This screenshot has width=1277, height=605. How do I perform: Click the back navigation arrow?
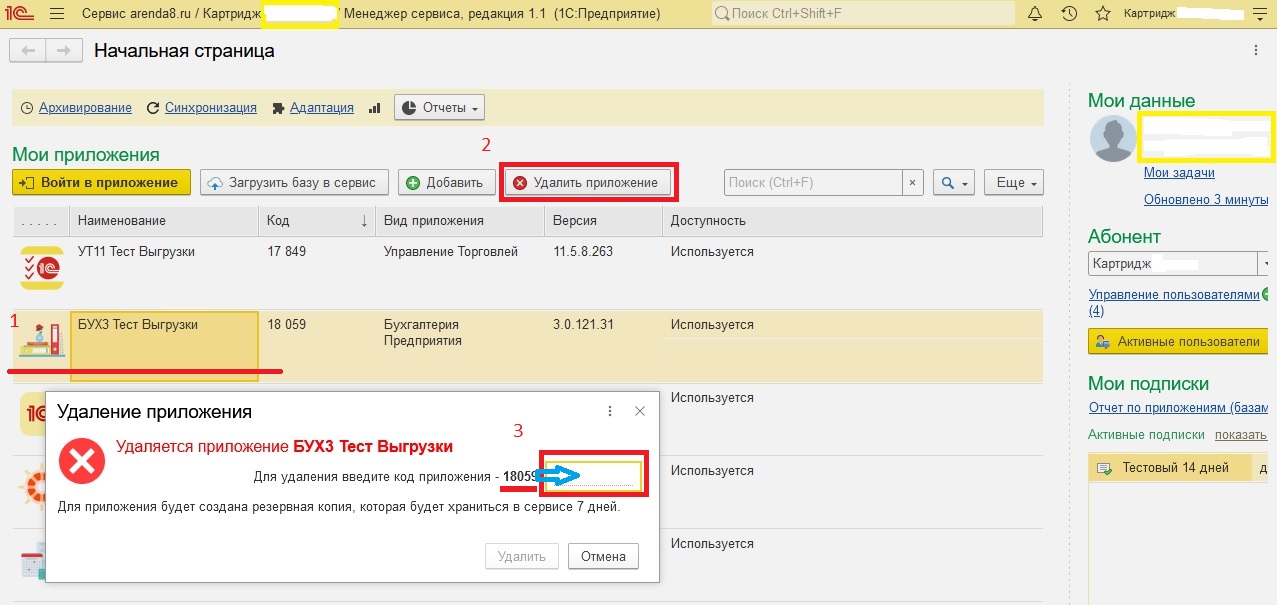pos(28,51)
